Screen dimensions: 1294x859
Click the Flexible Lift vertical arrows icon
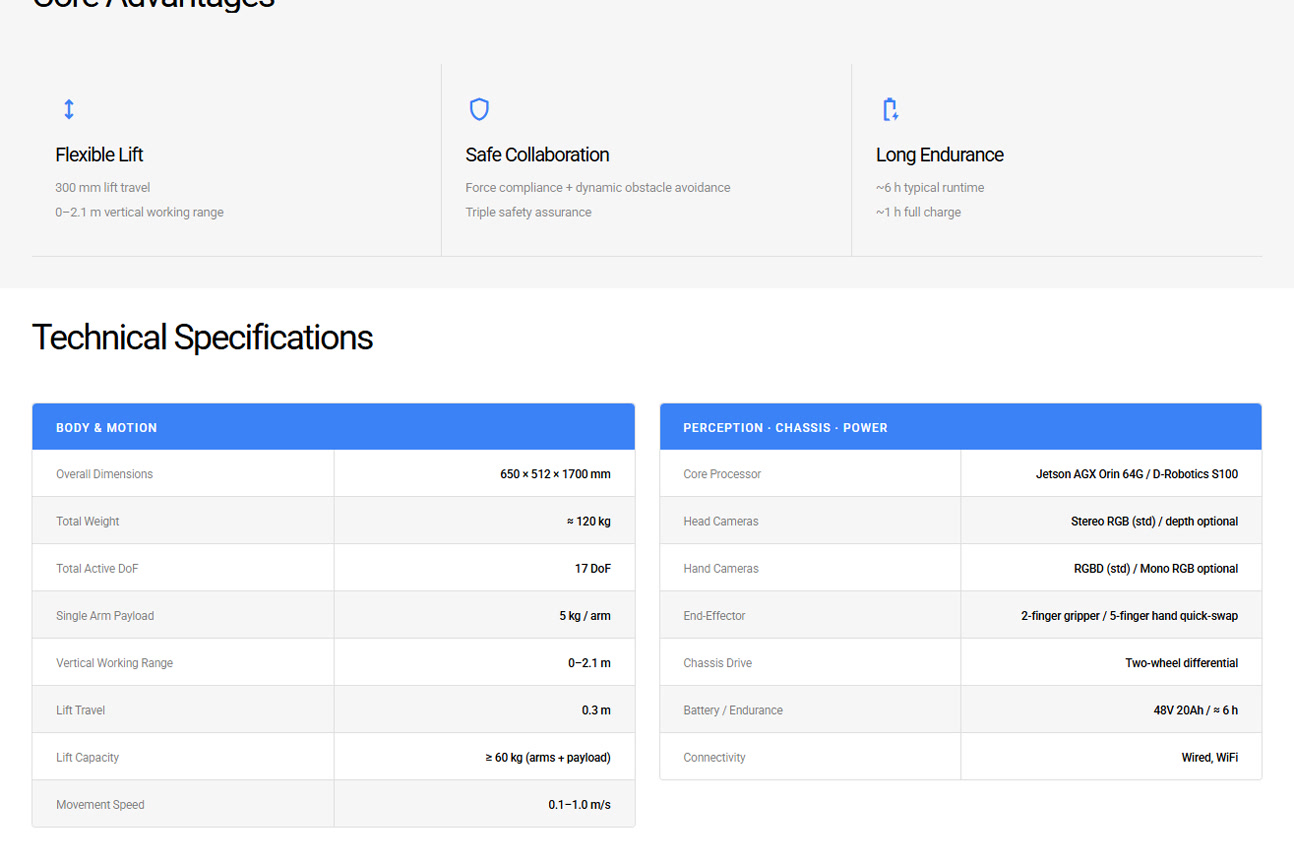(x=69, y=109)
